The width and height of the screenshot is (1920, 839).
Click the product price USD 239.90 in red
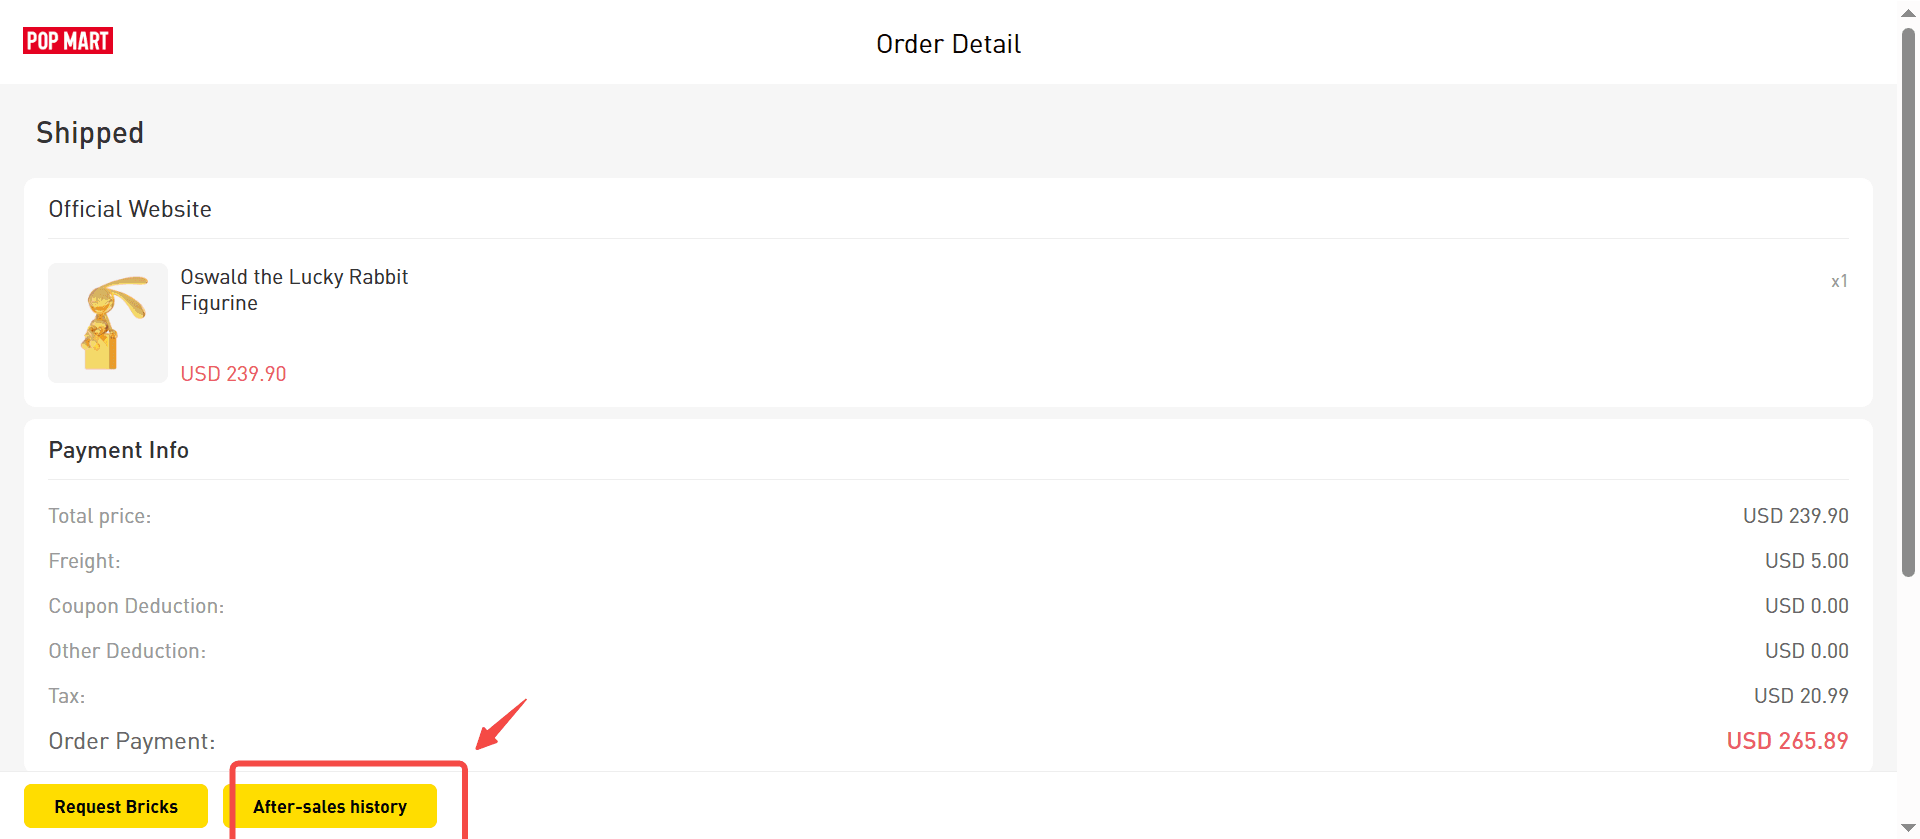233,373
